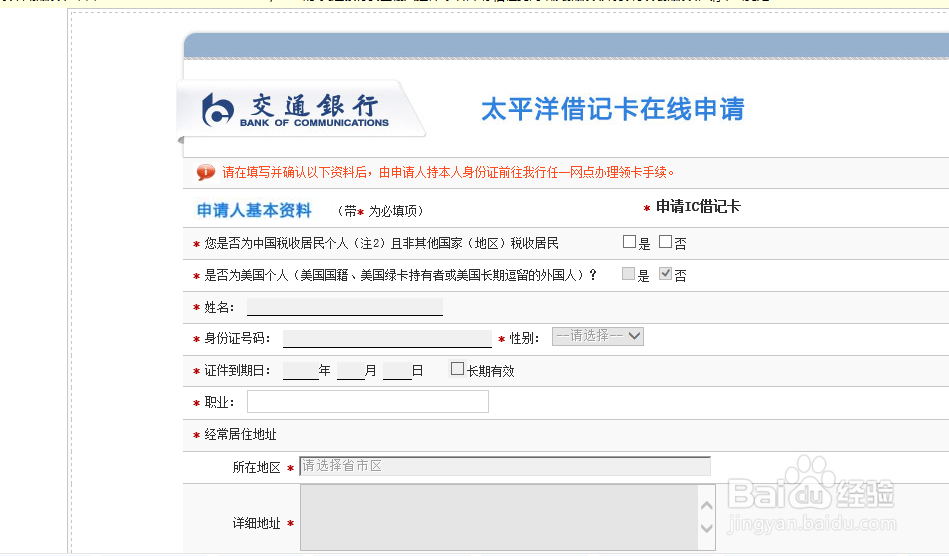The height and width of the screenshot is (556, 949).
Task: Click the year field of 证件到期日
Action: [301, 370]
